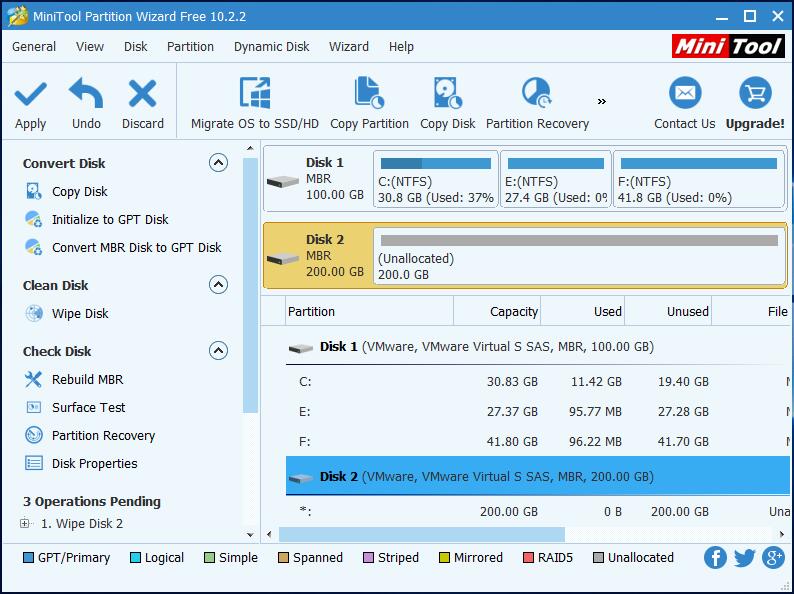Select the *: unallocated 200.00 GB row
Screen dimensions: 794x594
coord(538,511)
